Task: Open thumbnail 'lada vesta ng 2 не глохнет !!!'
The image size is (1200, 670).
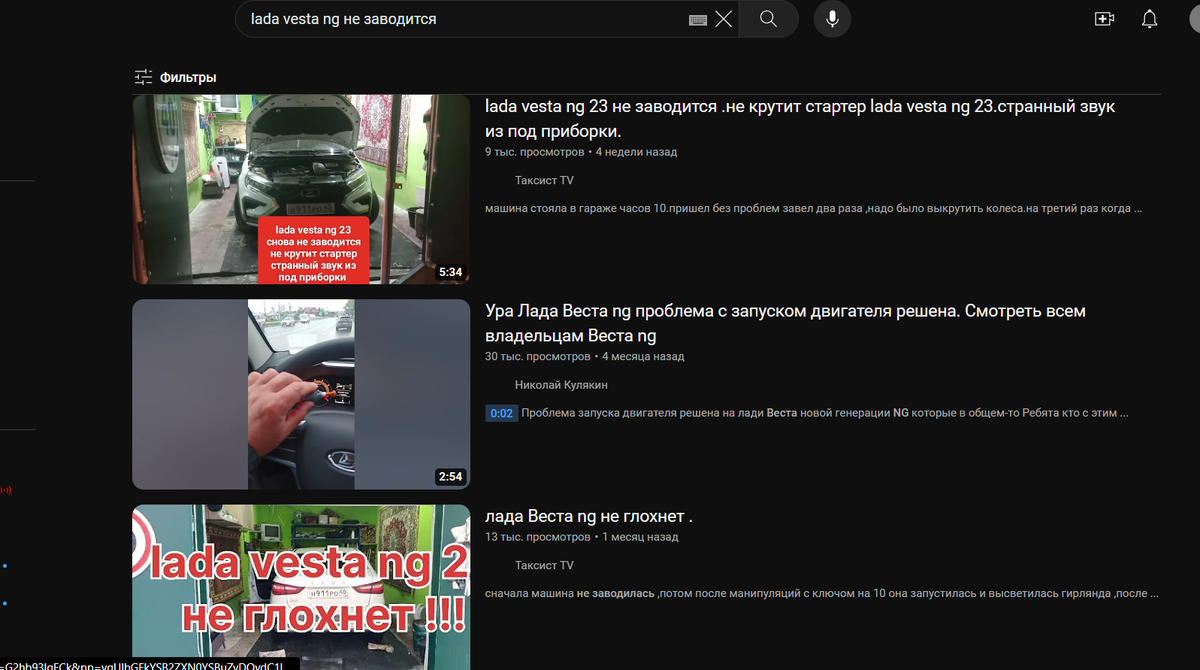Action: 301,587
